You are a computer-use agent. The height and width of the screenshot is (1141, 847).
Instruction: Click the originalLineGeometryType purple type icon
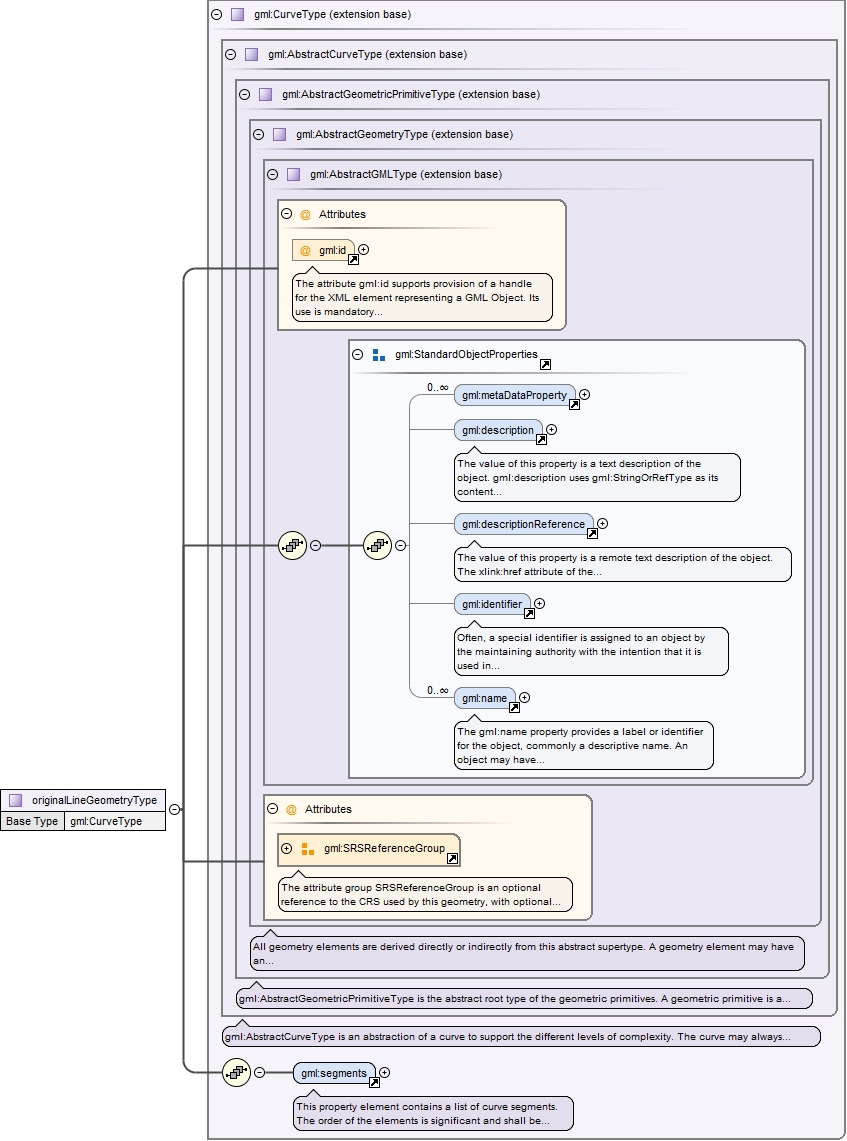pyautogui.click(x=15, y=800)
